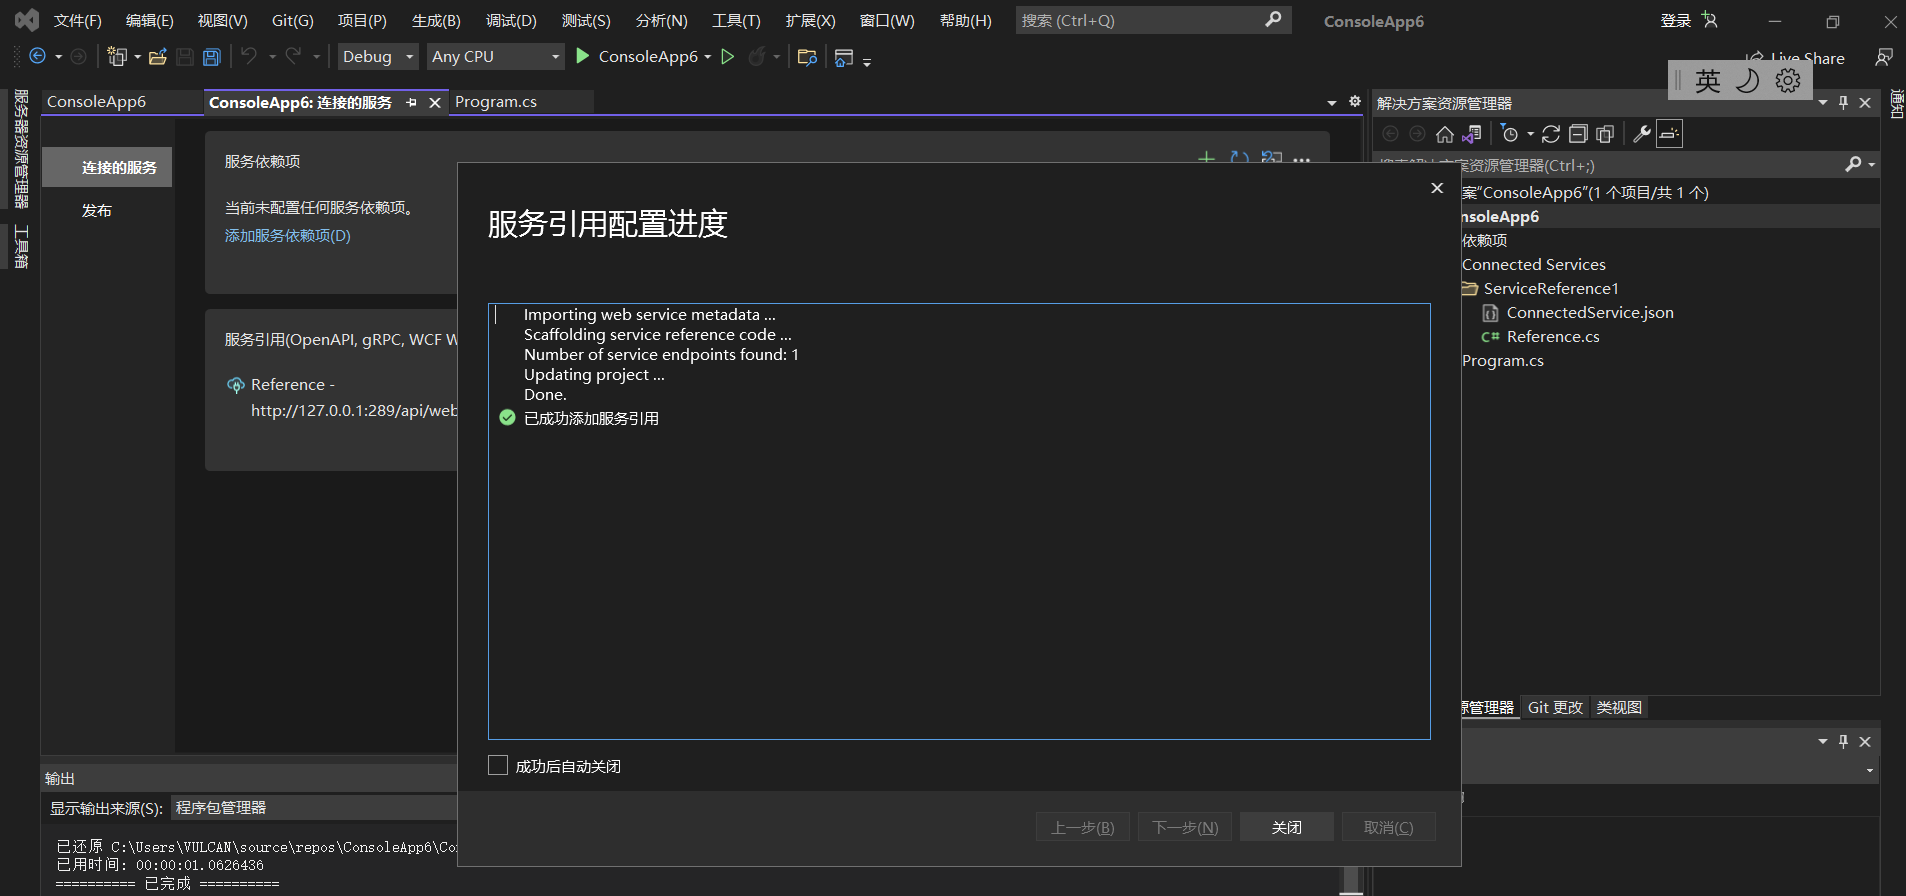The image size is (1906, 896).
Task: Click the 关闭 button in dialog
Action: click(x=1287, y=827)
